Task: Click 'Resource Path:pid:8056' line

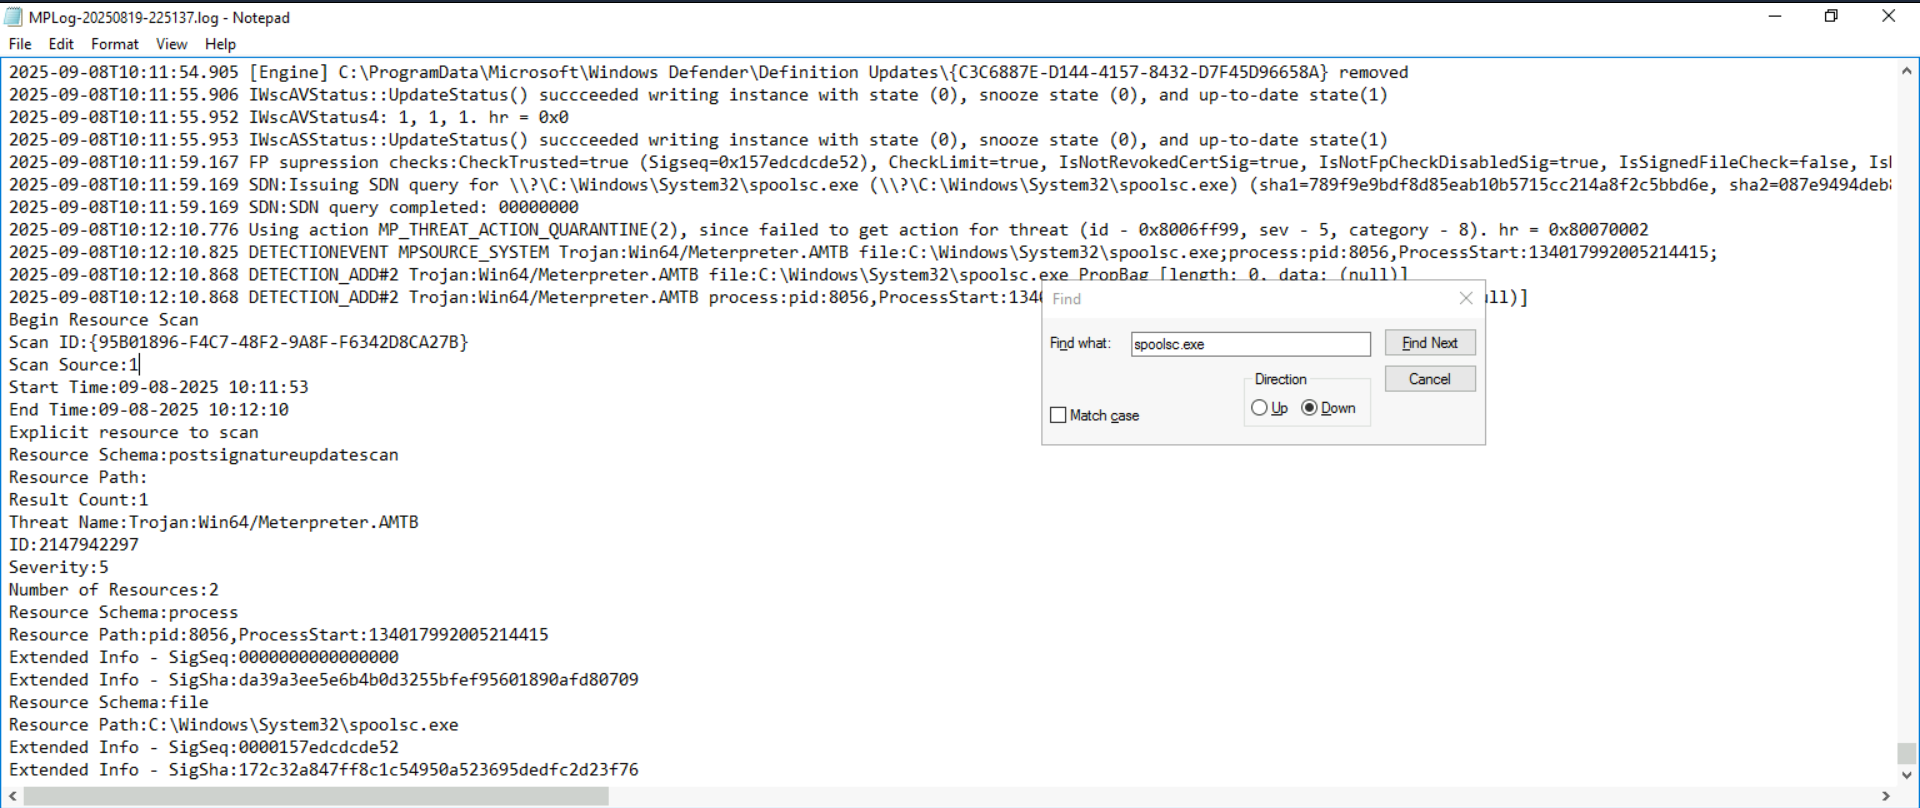Action: point(279,635)
